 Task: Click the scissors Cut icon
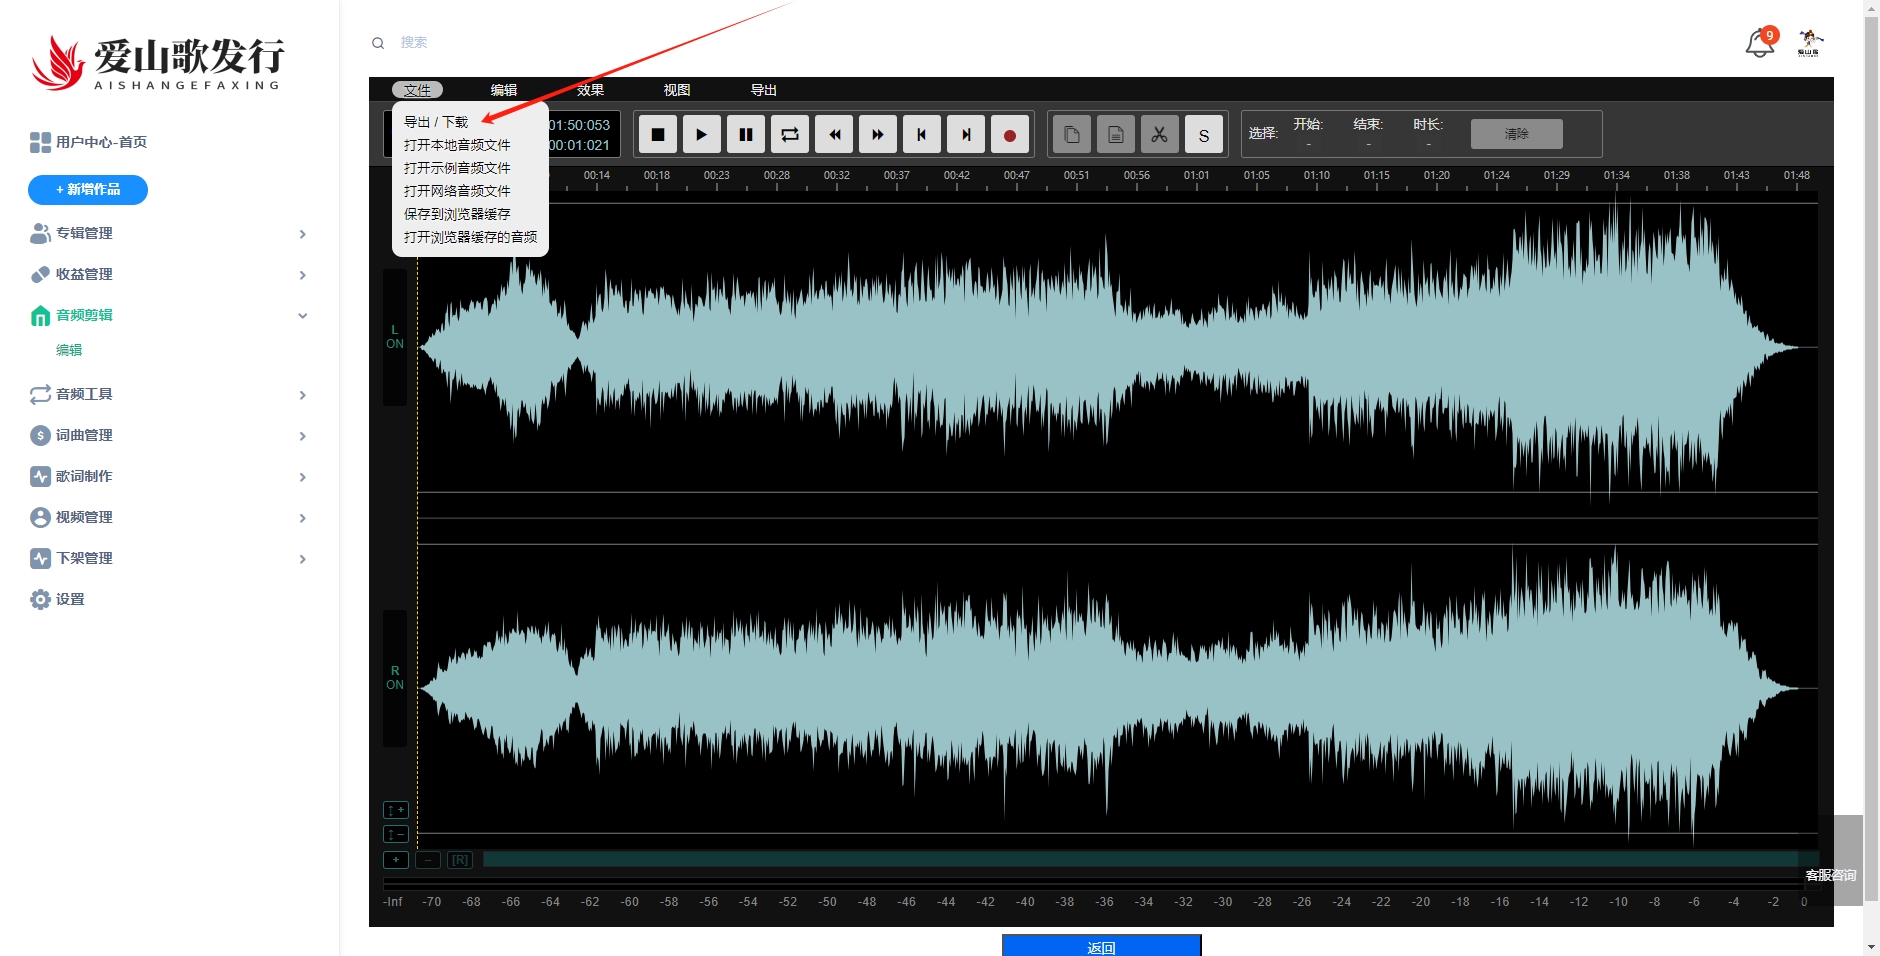[x=1159, y=134]
